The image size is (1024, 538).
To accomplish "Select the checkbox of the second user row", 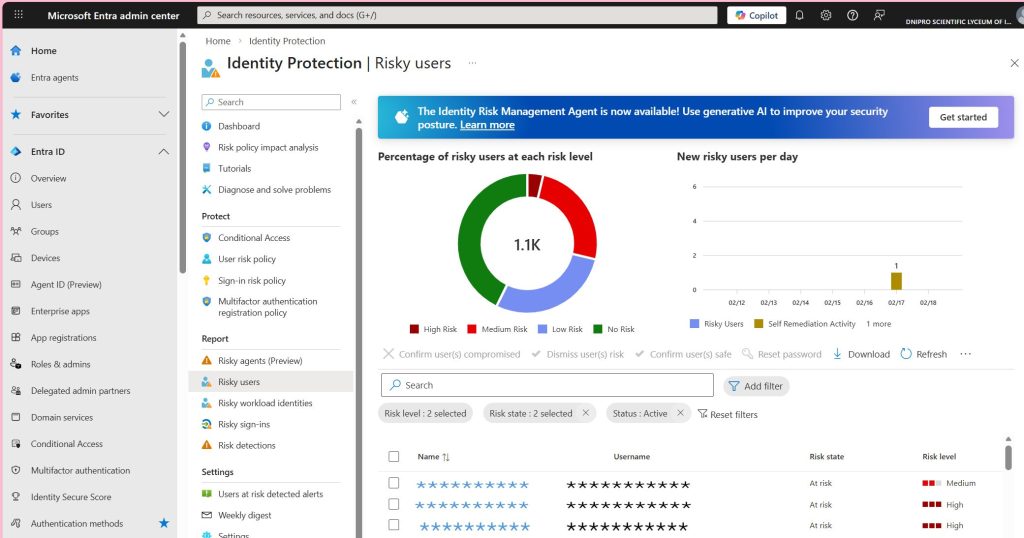I will [394, 504].
